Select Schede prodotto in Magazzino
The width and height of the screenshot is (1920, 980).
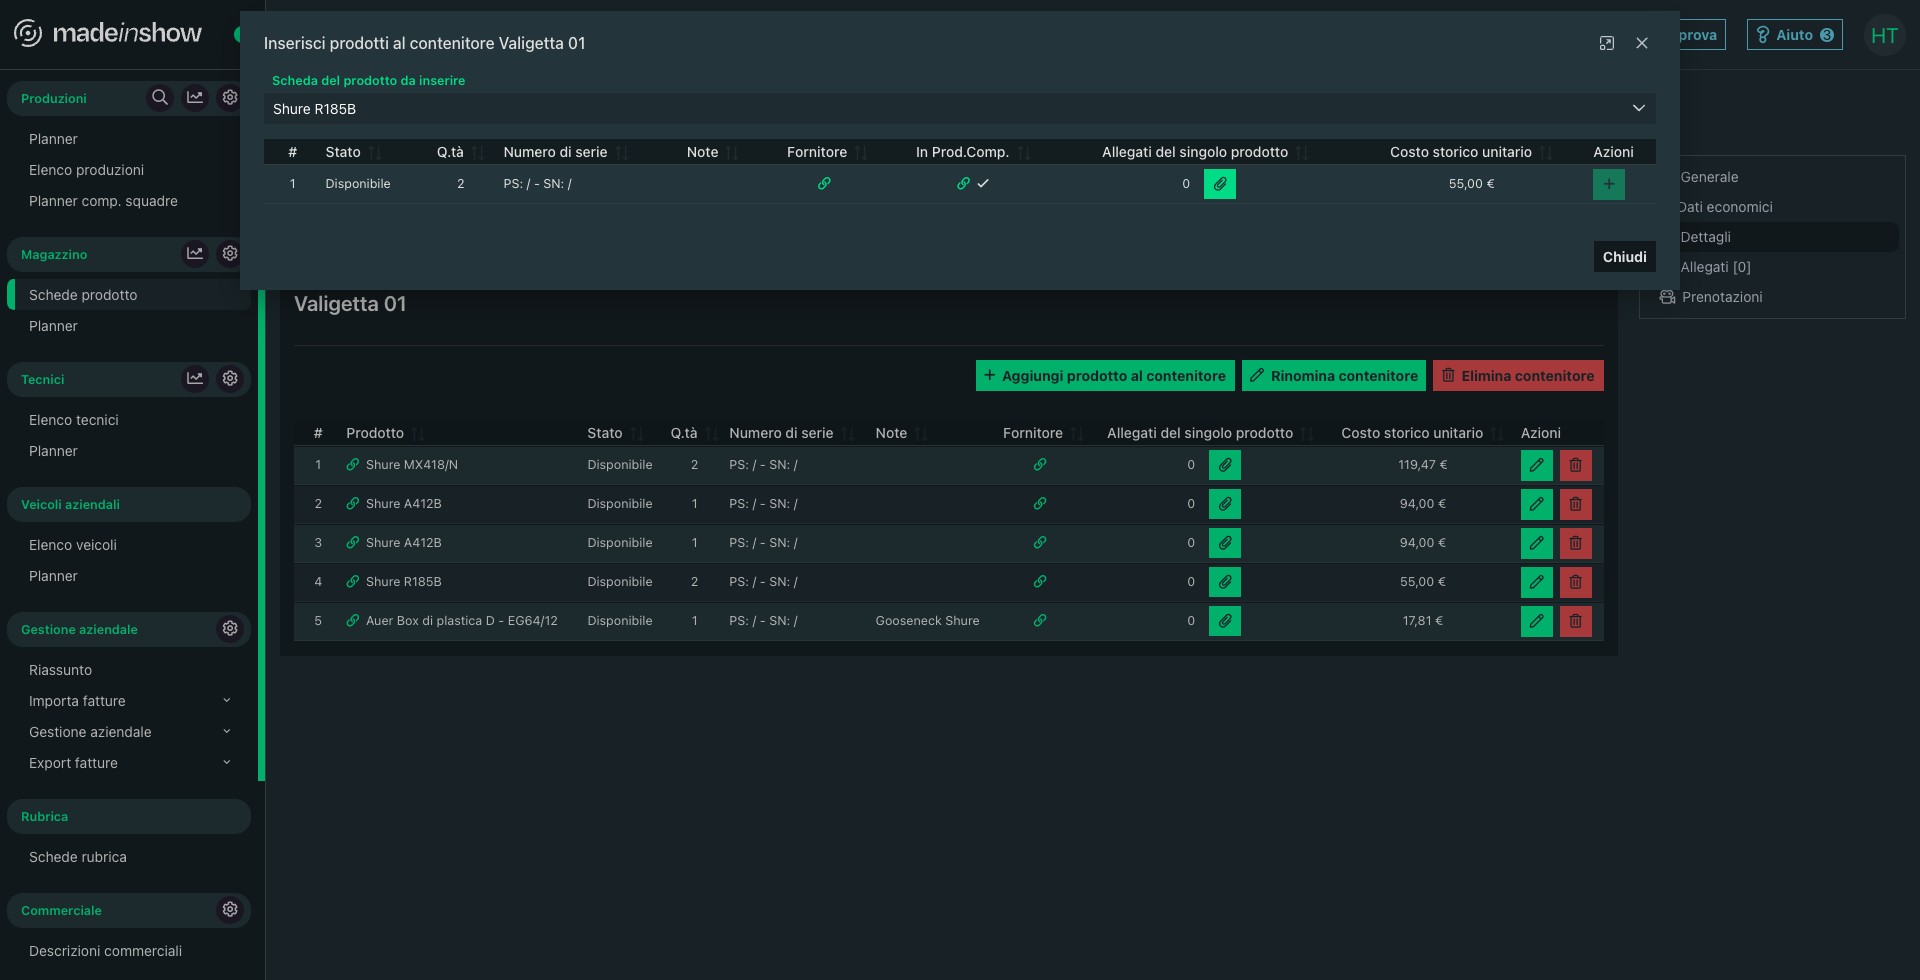(129, 295)
